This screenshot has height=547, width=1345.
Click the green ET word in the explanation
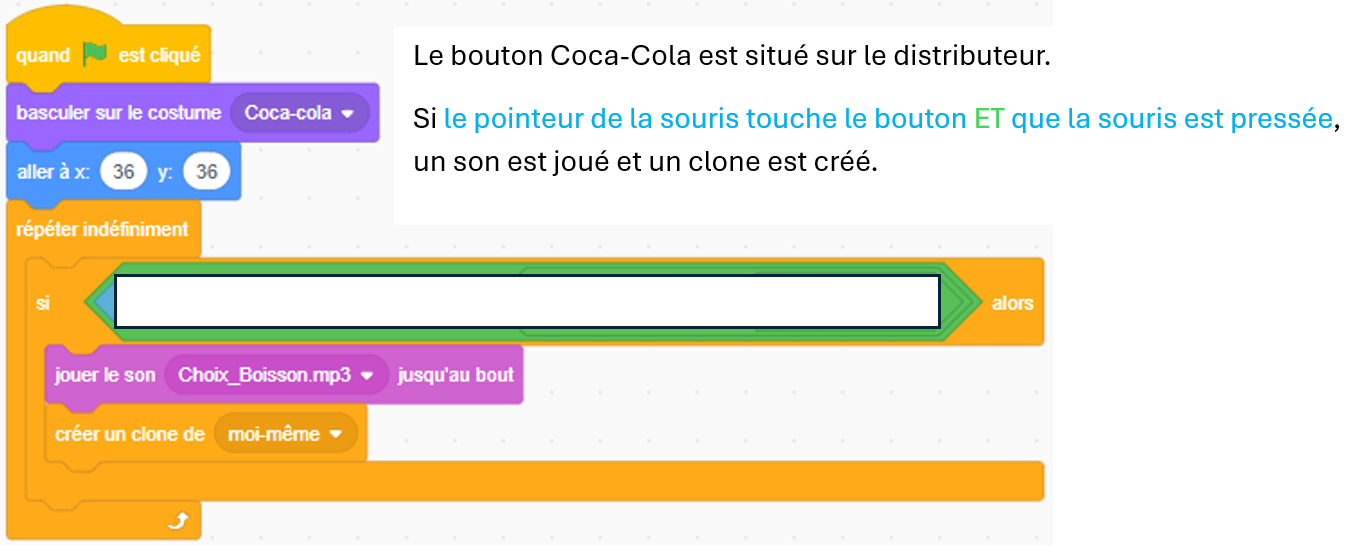click(x=989, y=120)
